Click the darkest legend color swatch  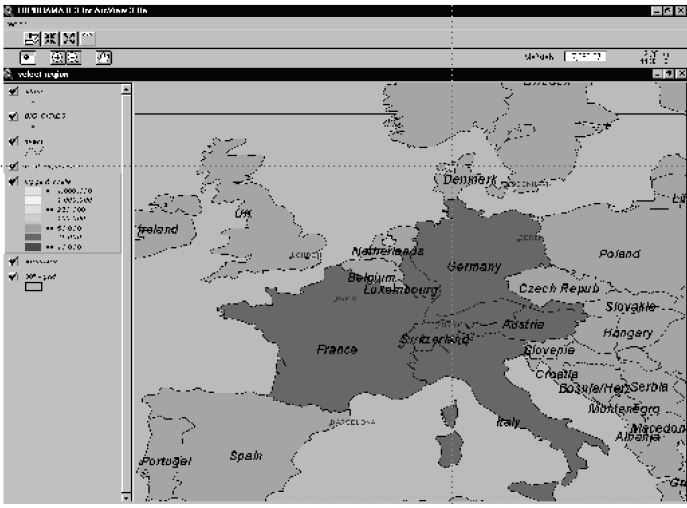click(33, 246)
